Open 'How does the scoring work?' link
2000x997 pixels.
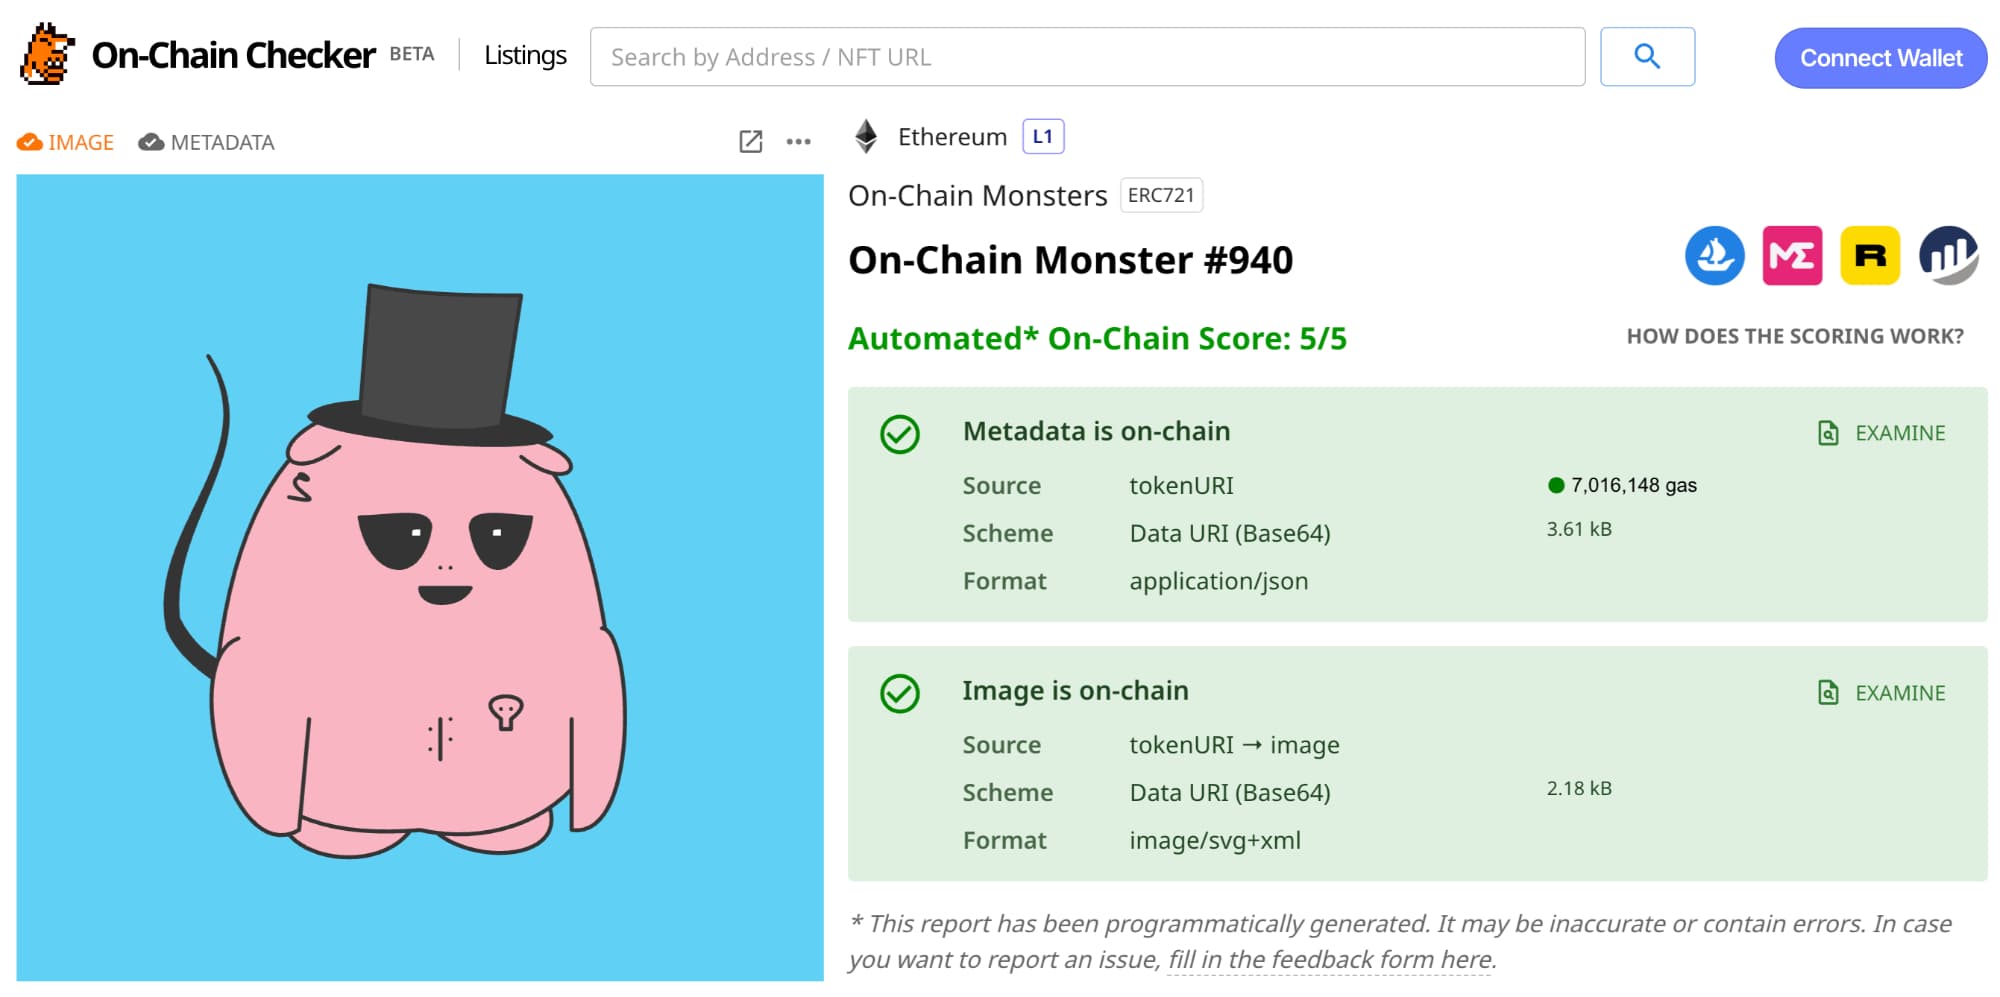[1794, 337]
